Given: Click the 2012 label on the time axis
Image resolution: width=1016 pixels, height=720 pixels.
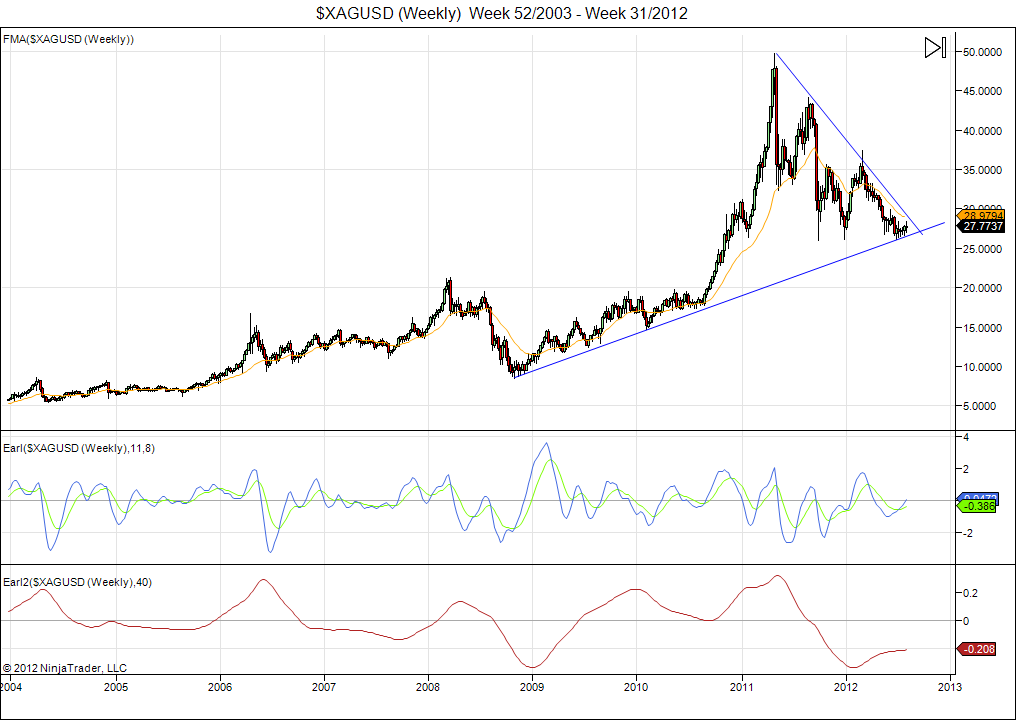Looking at the screenshot, I should pos(846,687).
